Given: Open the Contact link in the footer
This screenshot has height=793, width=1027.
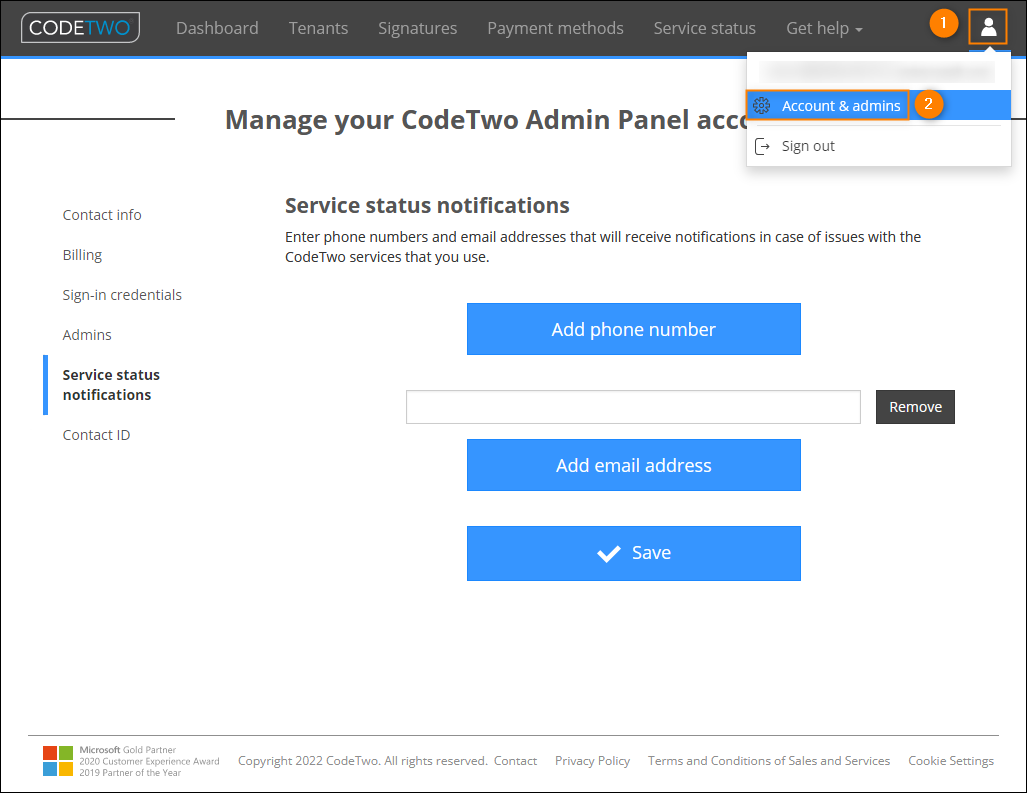Looking at the screenshot, I should (515, 761).
